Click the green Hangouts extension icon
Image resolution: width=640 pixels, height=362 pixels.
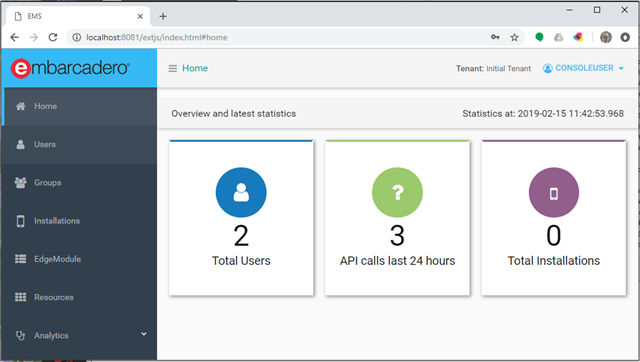pos(539,38)
